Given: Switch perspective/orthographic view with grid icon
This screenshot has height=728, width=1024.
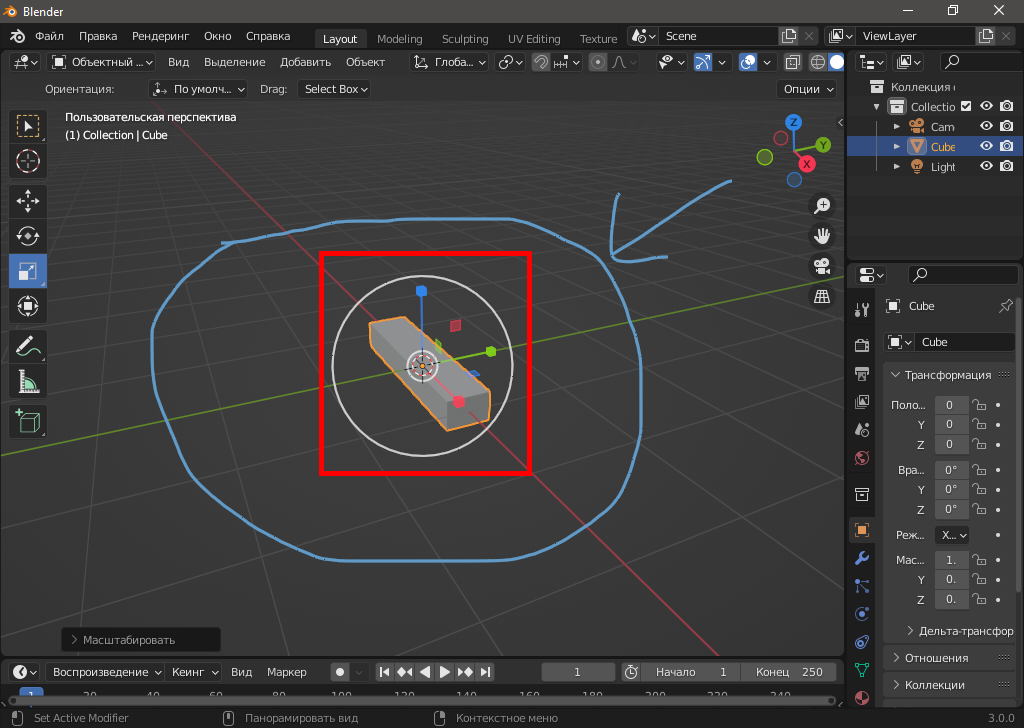Looking at the screenshot, I should tap(822, 297).
